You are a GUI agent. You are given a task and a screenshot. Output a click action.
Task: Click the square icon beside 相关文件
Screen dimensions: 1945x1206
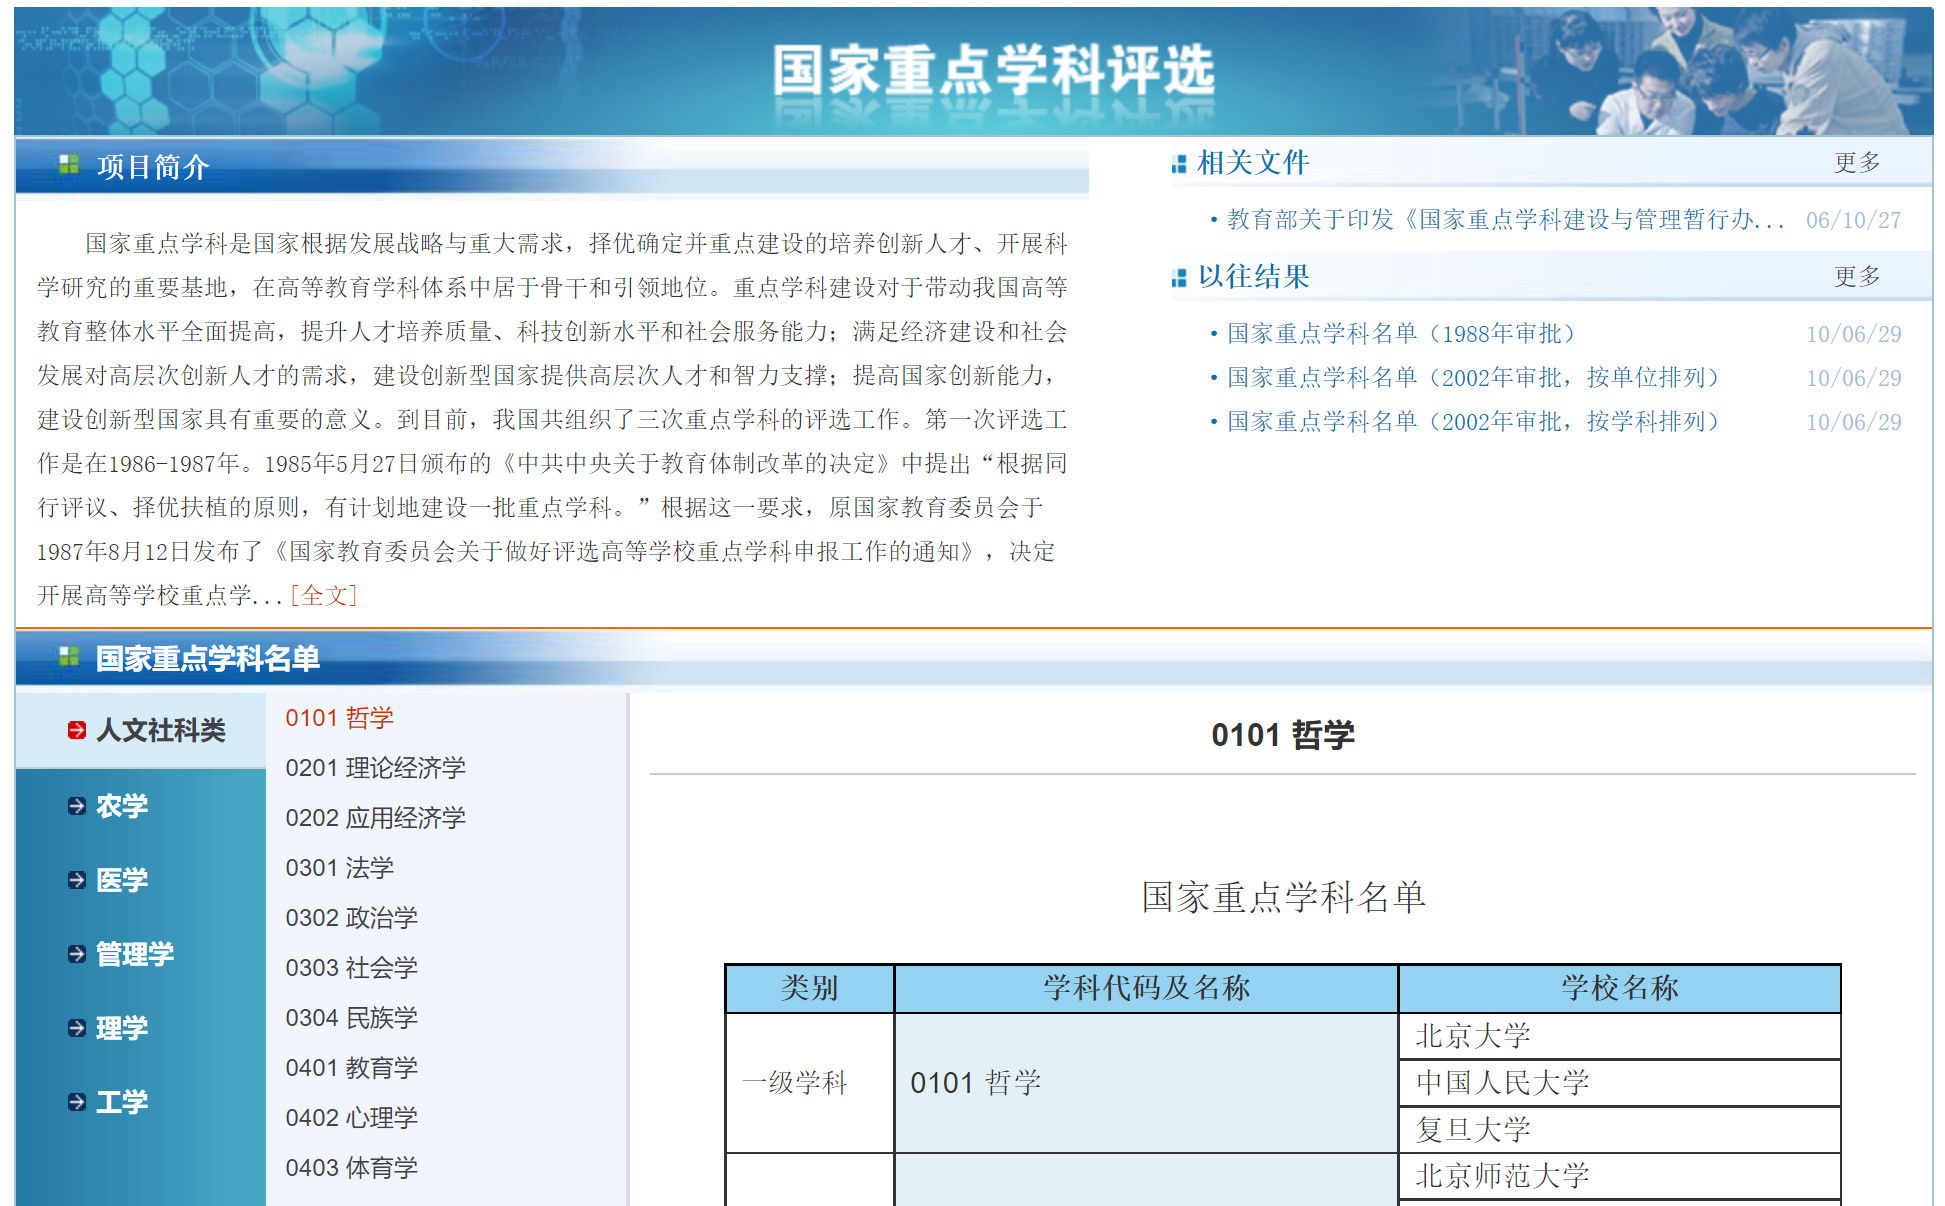pos(1179,164)
